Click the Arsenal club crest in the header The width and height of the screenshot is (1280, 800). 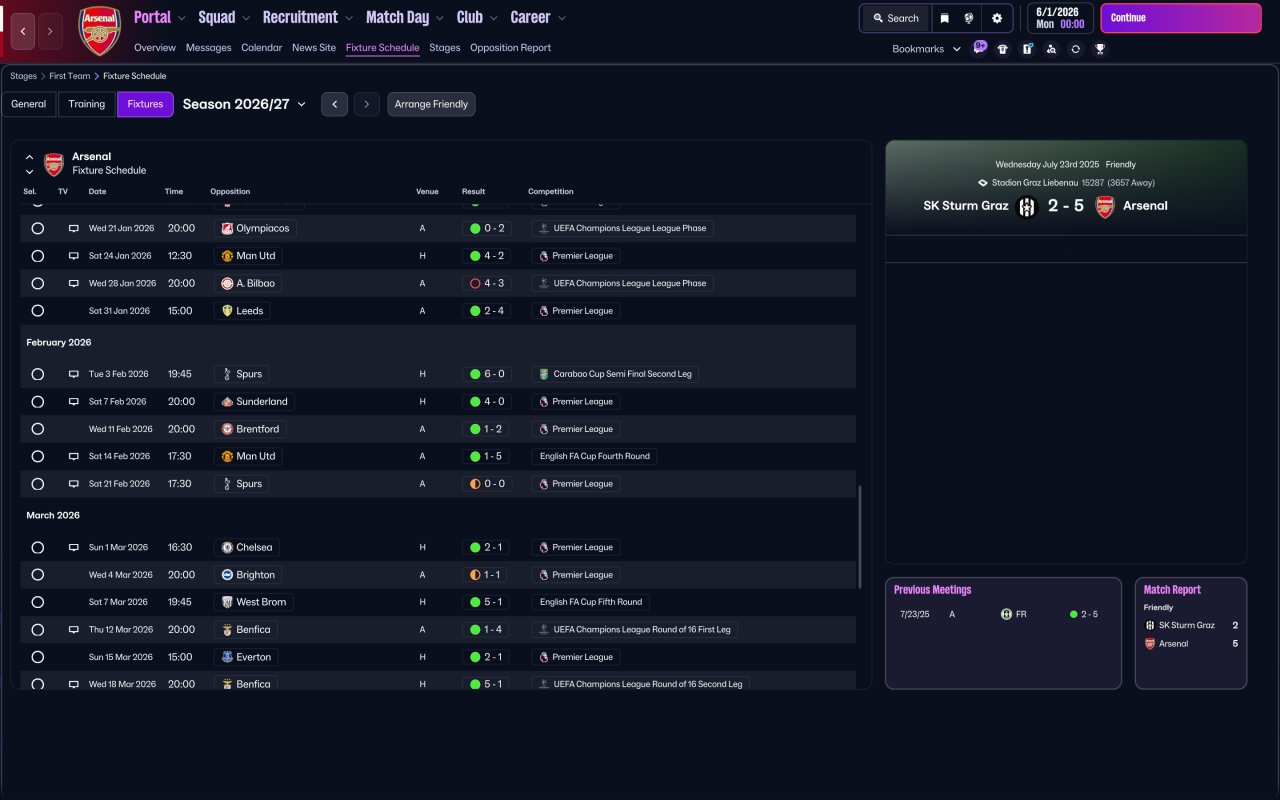99,31
